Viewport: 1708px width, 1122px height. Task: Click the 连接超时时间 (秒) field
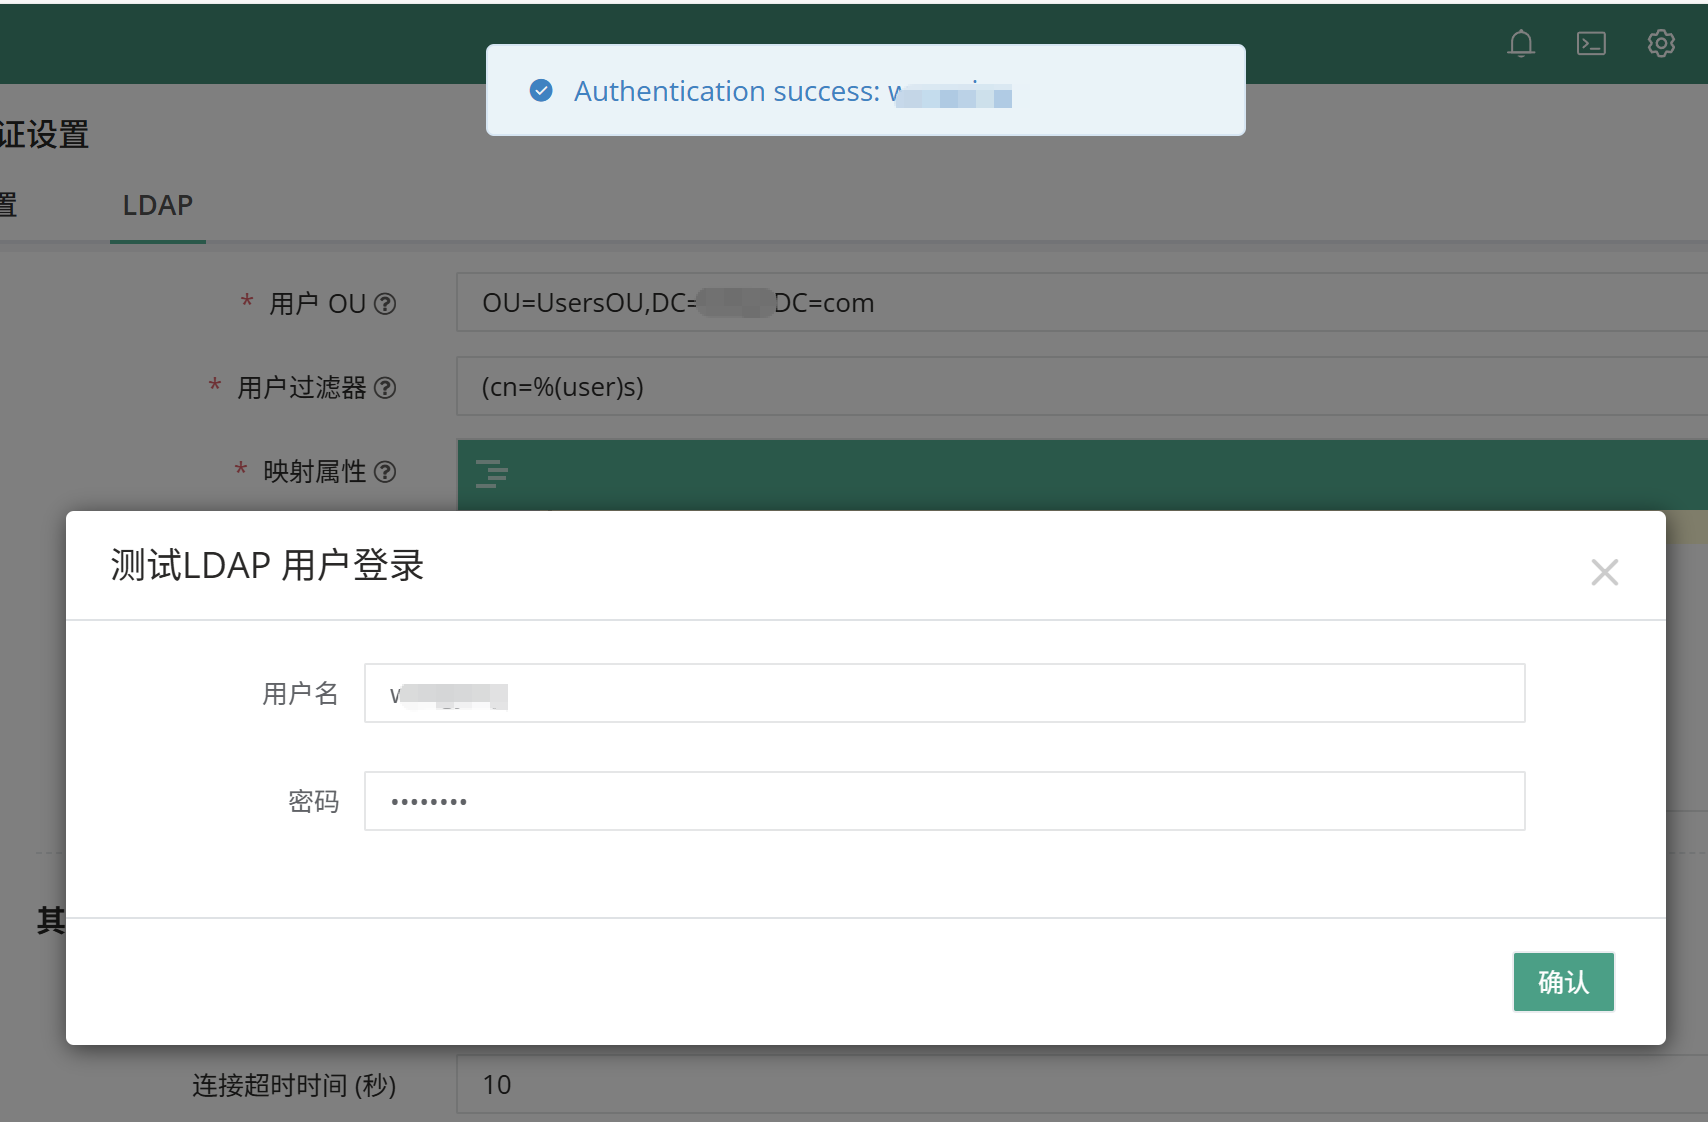click(x=1082, y=1084)
